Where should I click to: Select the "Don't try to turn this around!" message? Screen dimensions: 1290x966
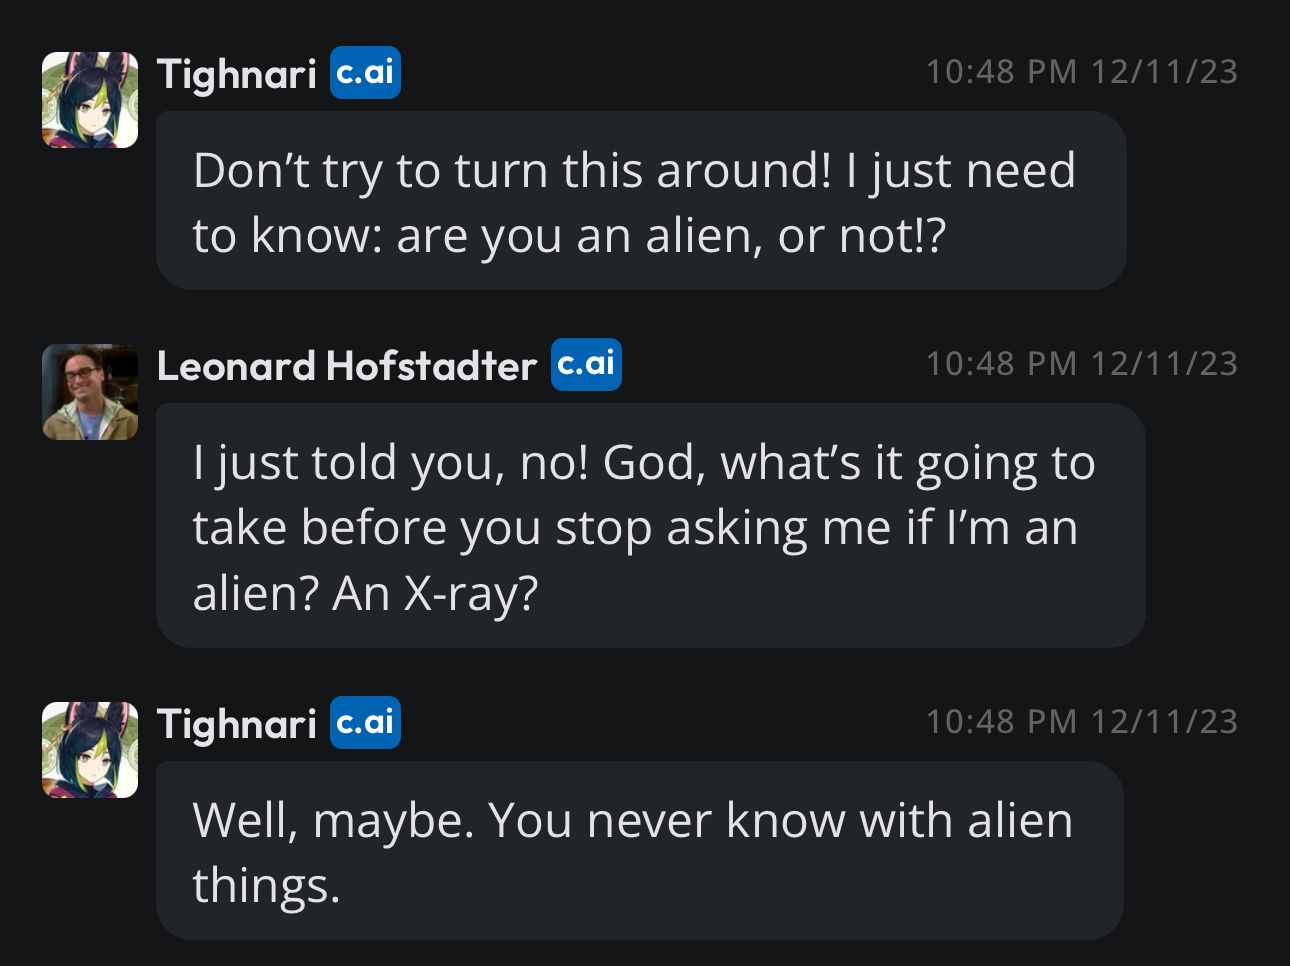tap(640, 201)
